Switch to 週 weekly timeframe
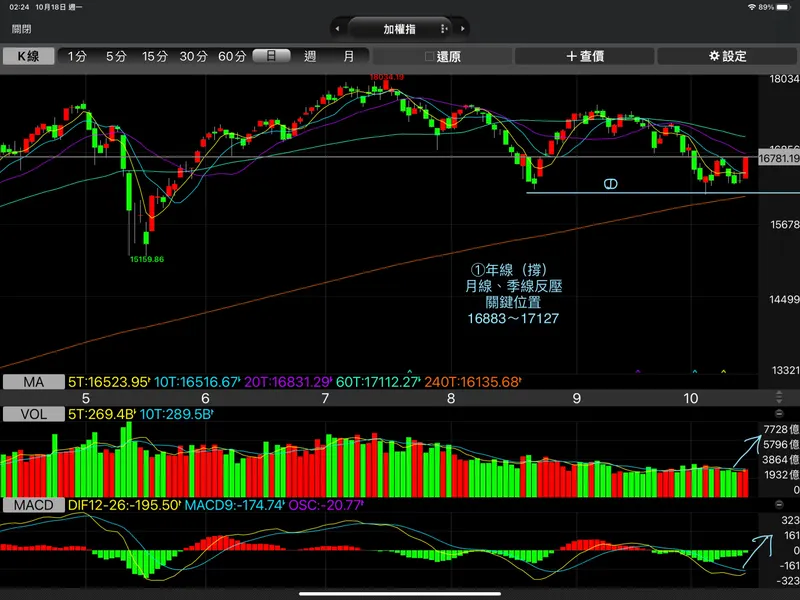 (310, 56)
